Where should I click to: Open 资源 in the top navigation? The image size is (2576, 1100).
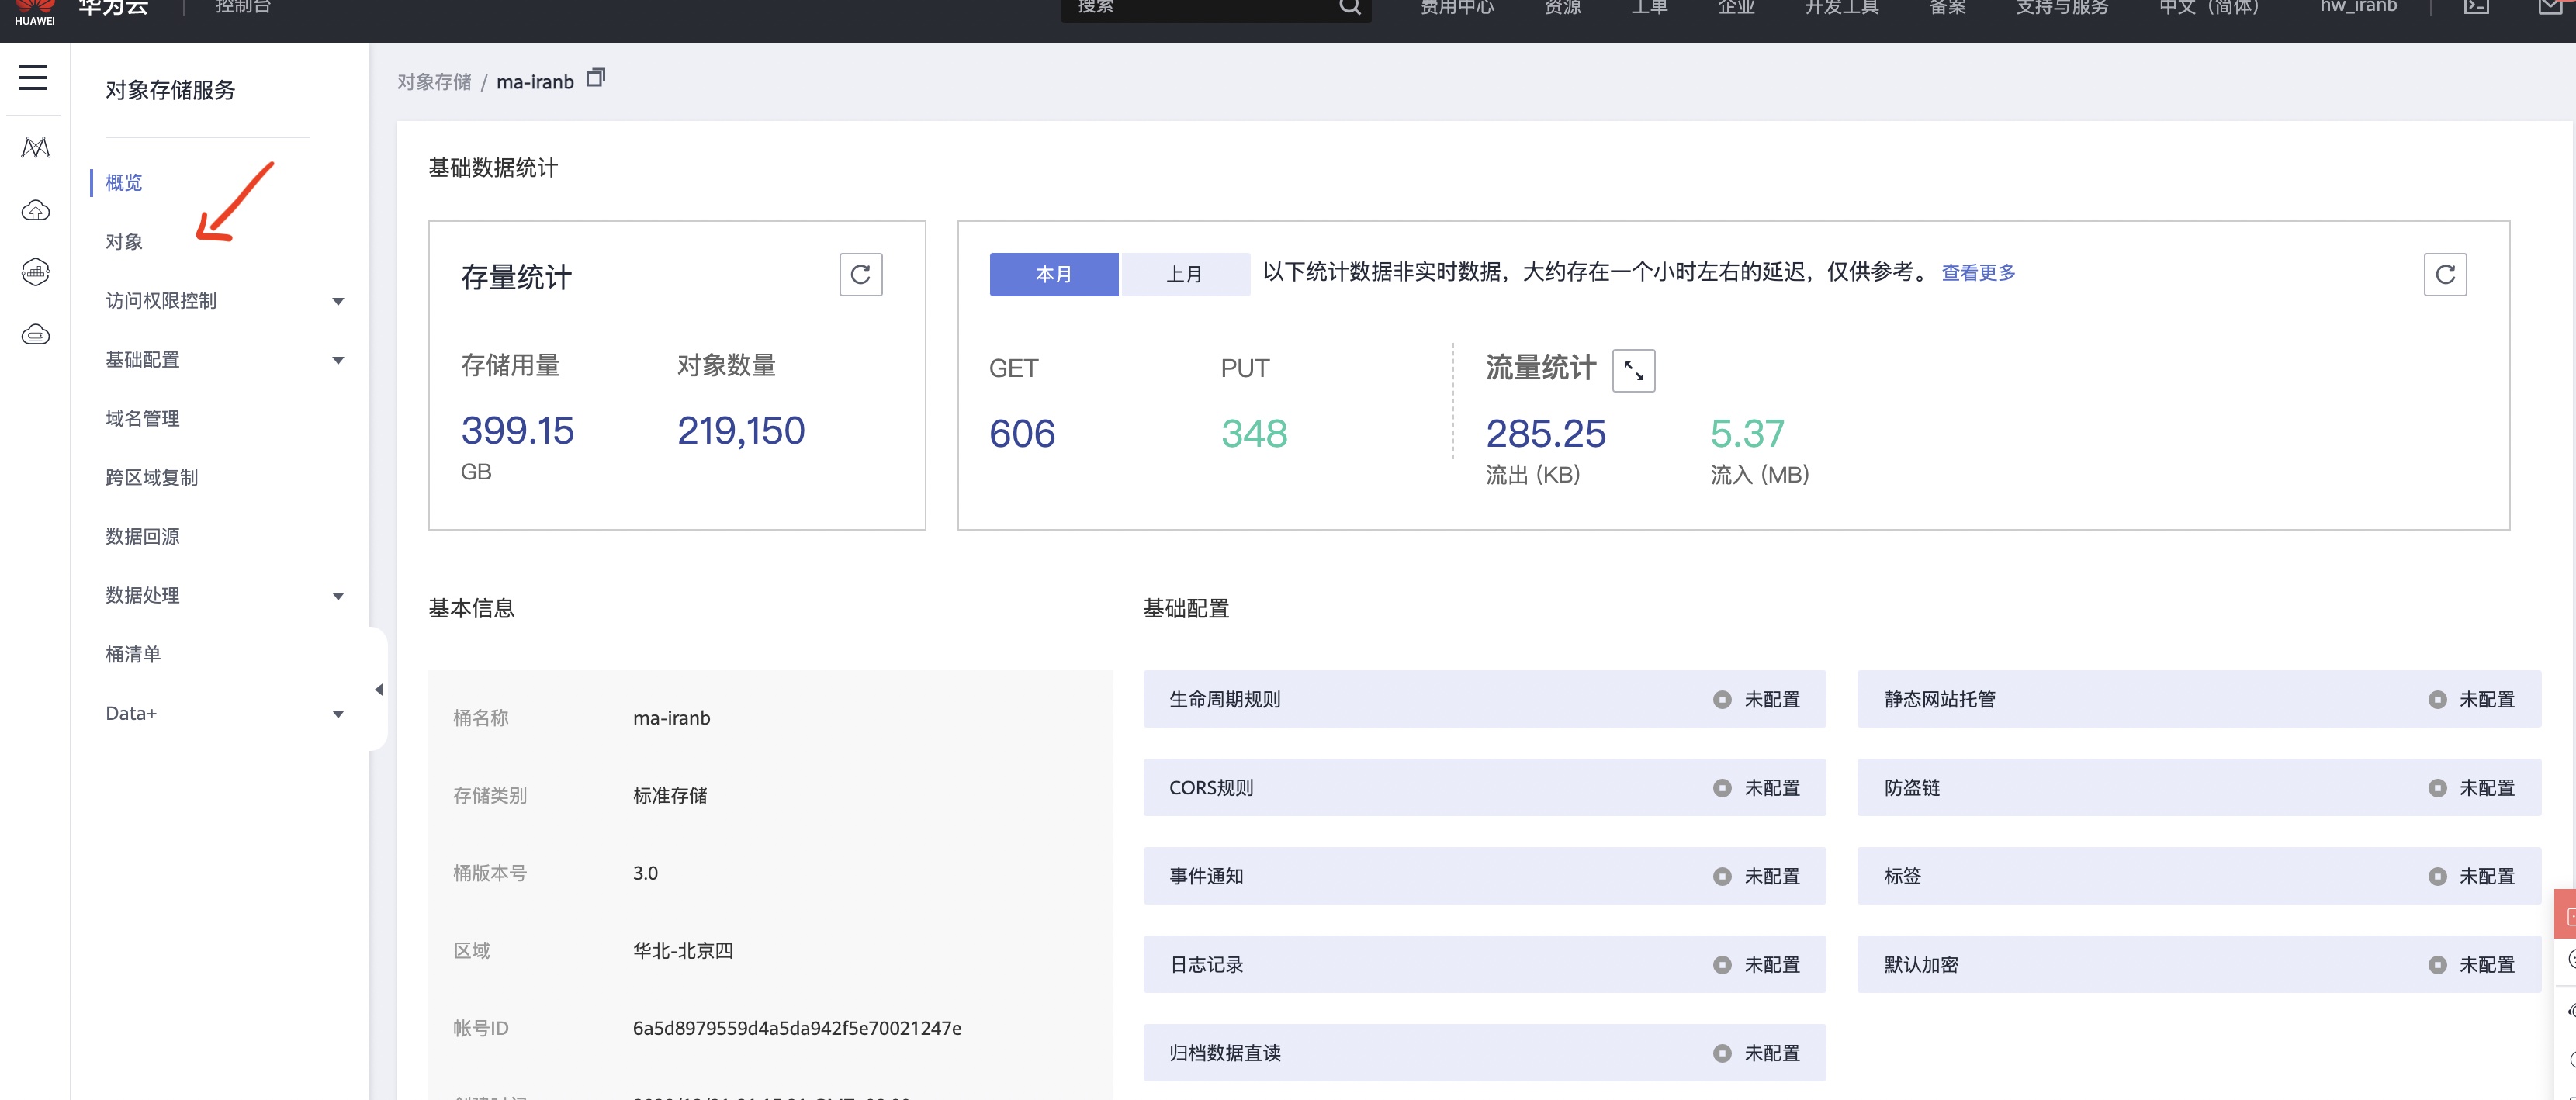[1562, 7]
